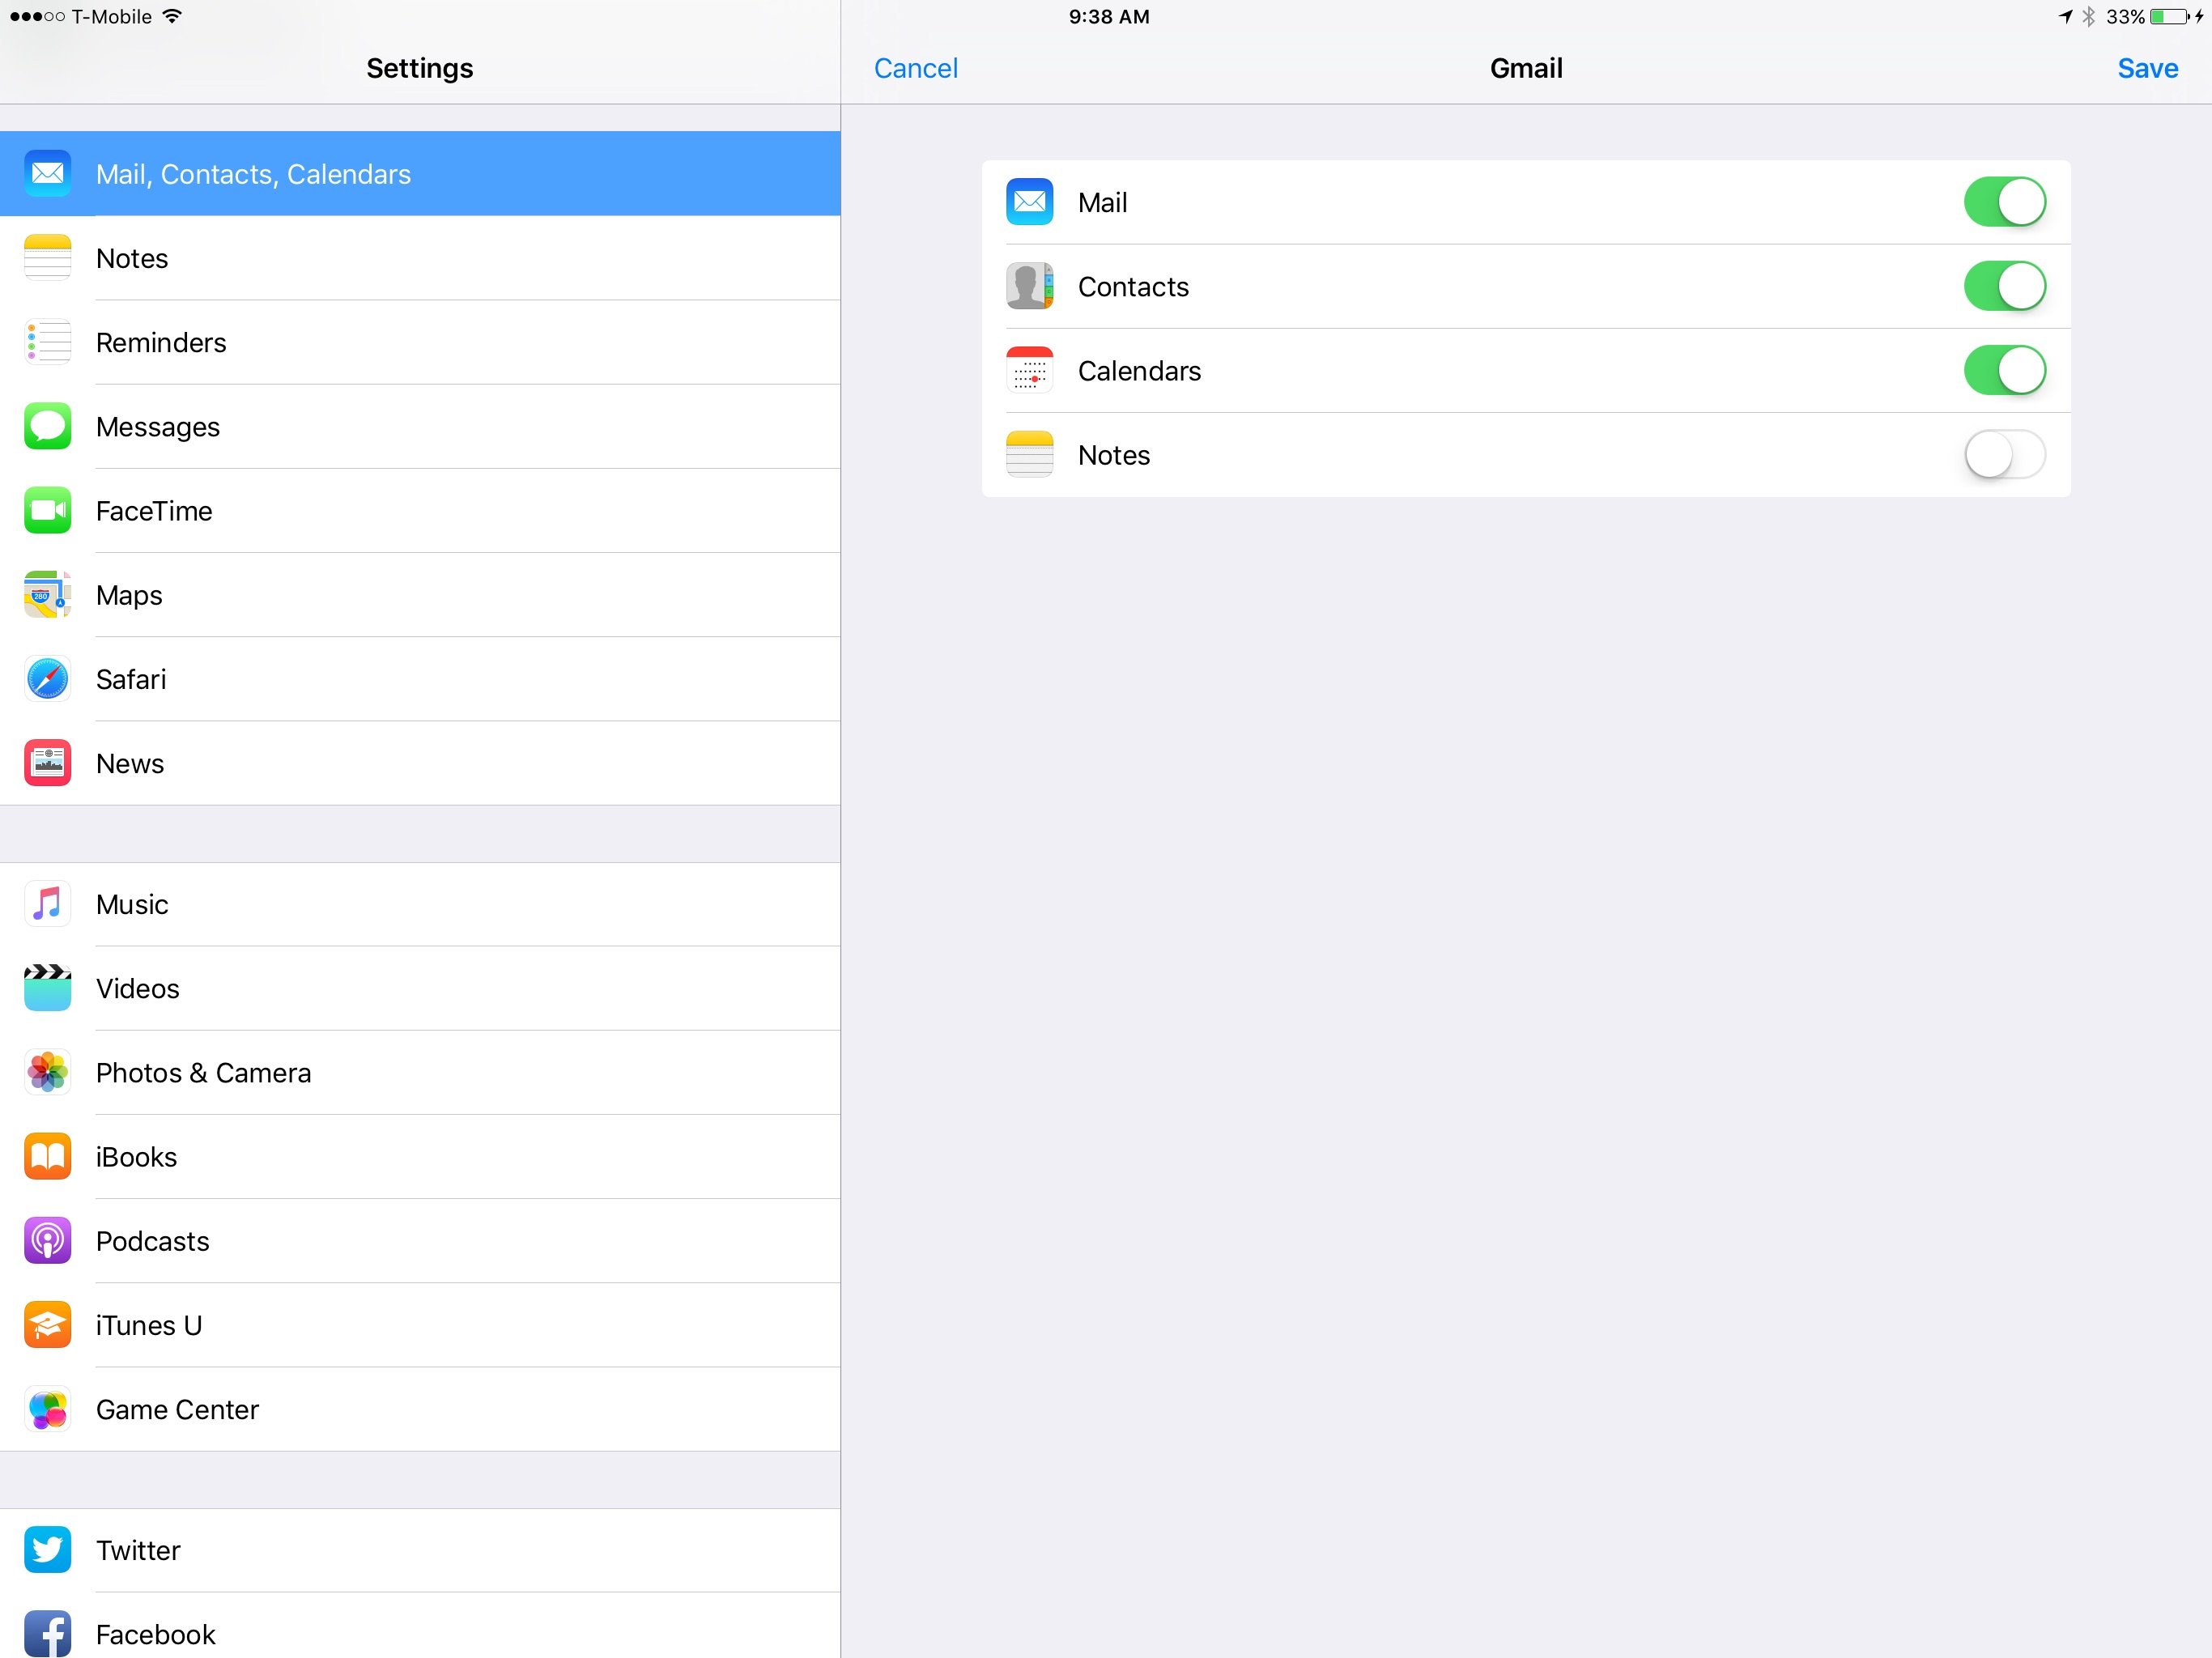
Task: Tap the 9:38 AM clock in status bar
Action: coord(1108,17)
